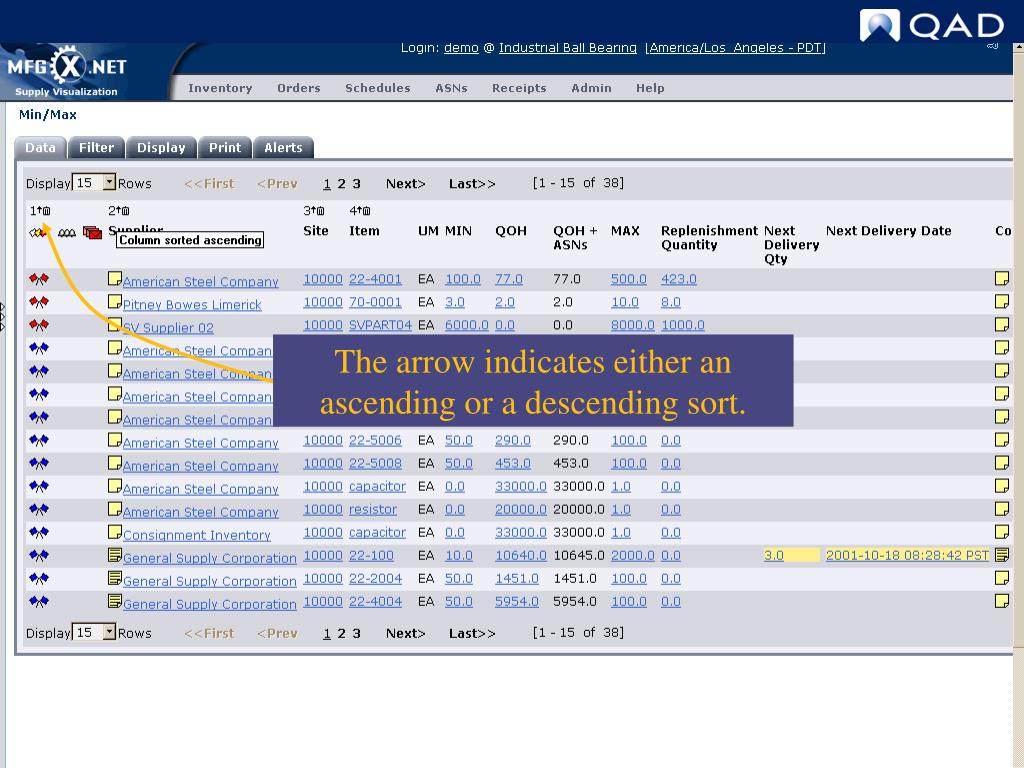
Task: Switch to the Filter tab
Action: 97,148
